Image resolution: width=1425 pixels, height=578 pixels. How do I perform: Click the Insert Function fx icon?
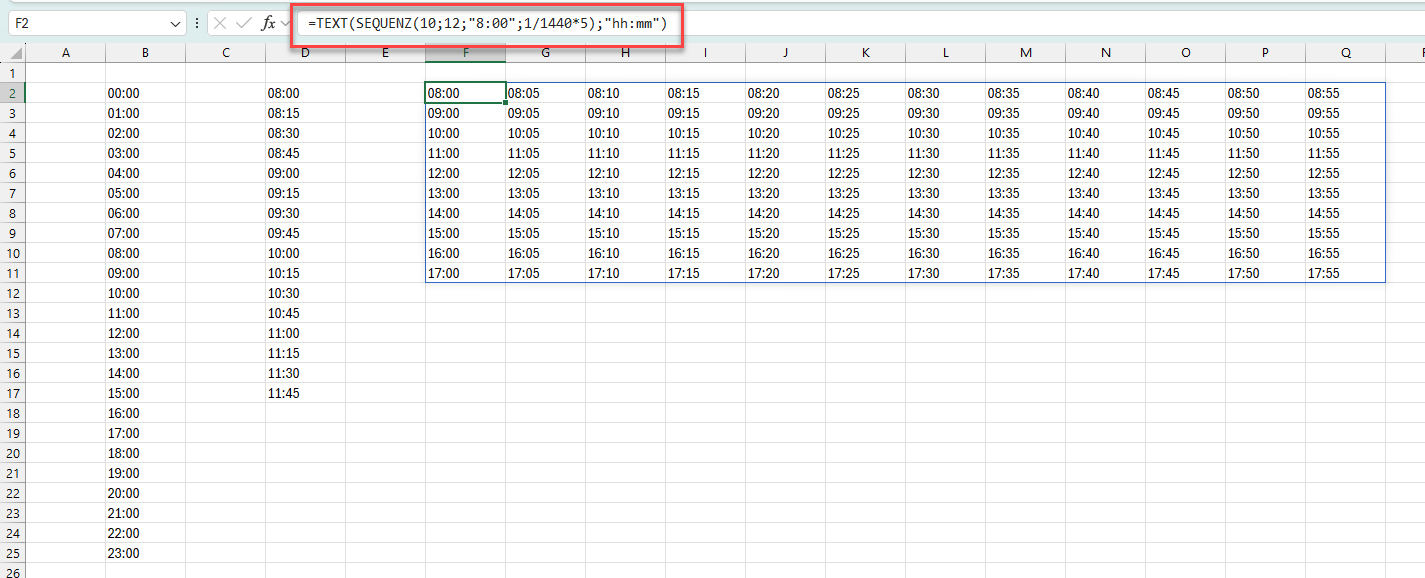268,23
